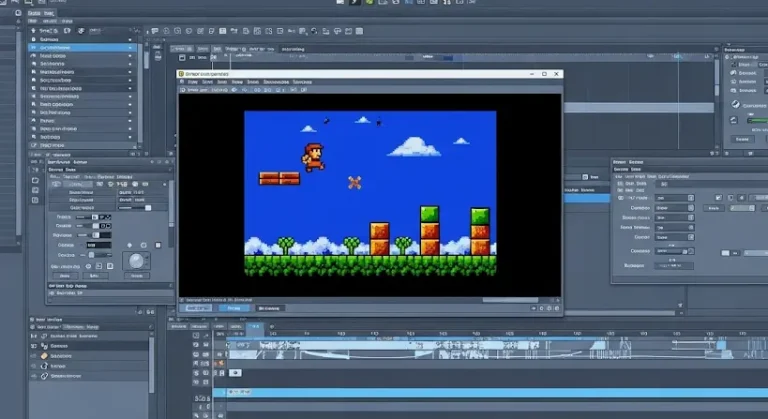This screenshot has height=419, width=768.
Task: Click the diamond keyframe icon beside the dark field
Action: (x=129, y=245)
